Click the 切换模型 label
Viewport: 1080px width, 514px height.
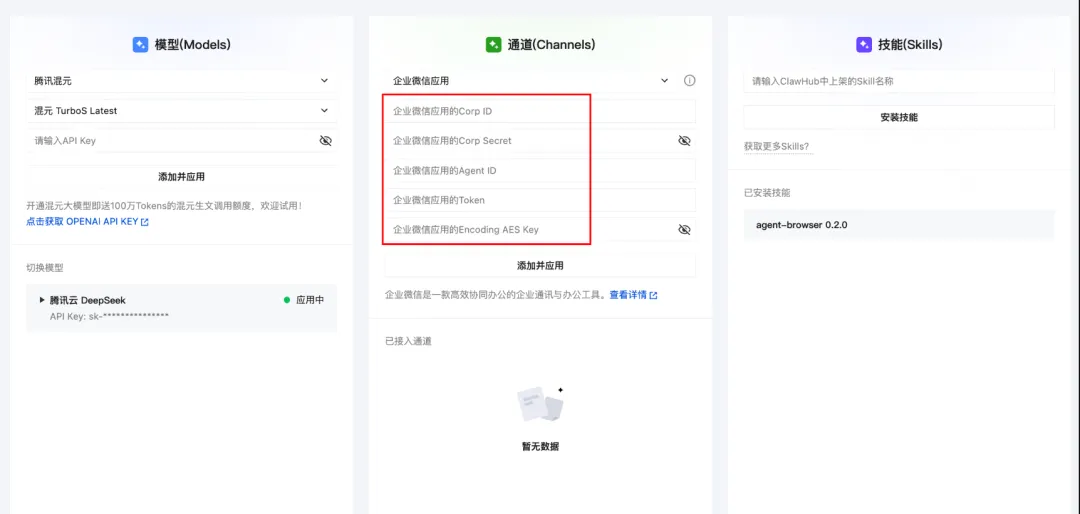tap(45, 267)
